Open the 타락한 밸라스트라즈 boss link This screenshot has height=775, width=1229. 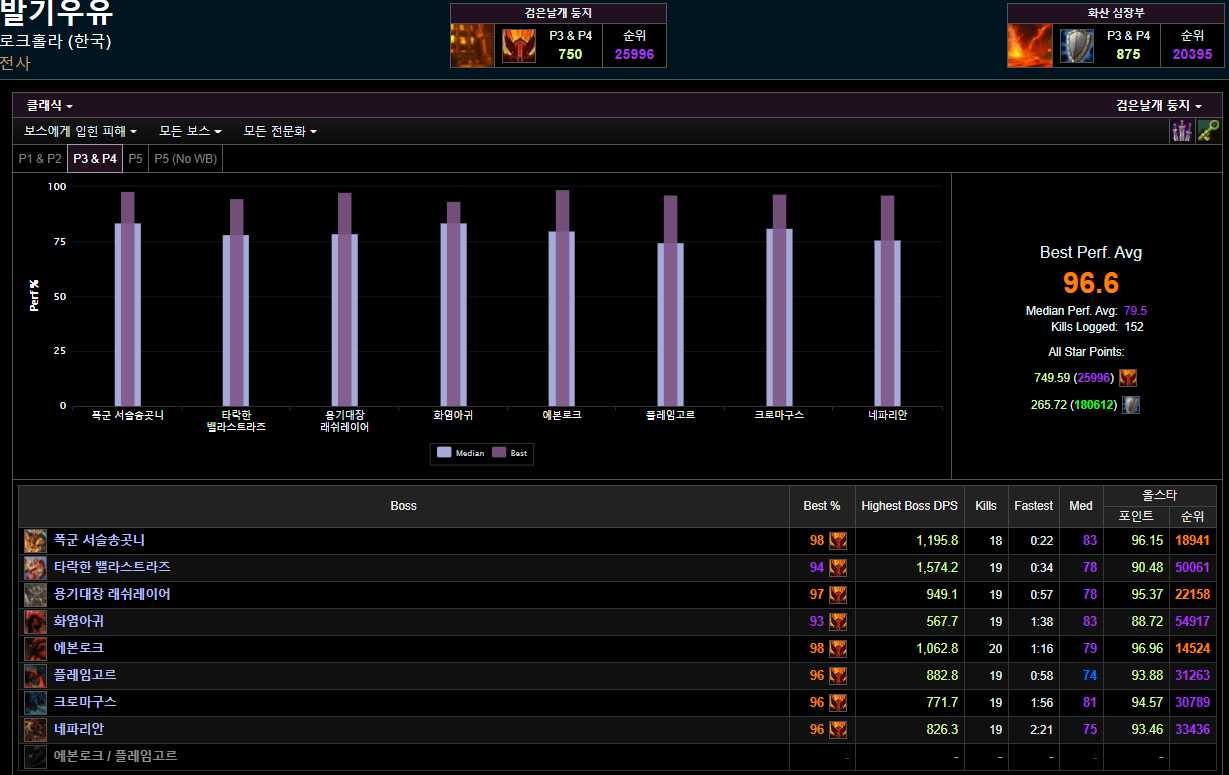click(x=112, y=567)
